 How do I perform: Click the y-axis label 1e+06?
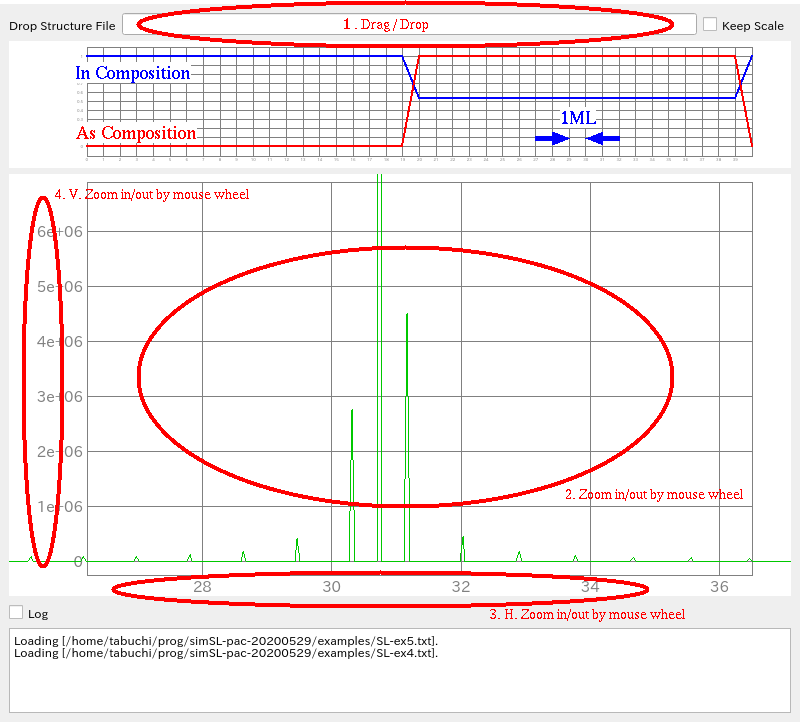click(59, 507)
